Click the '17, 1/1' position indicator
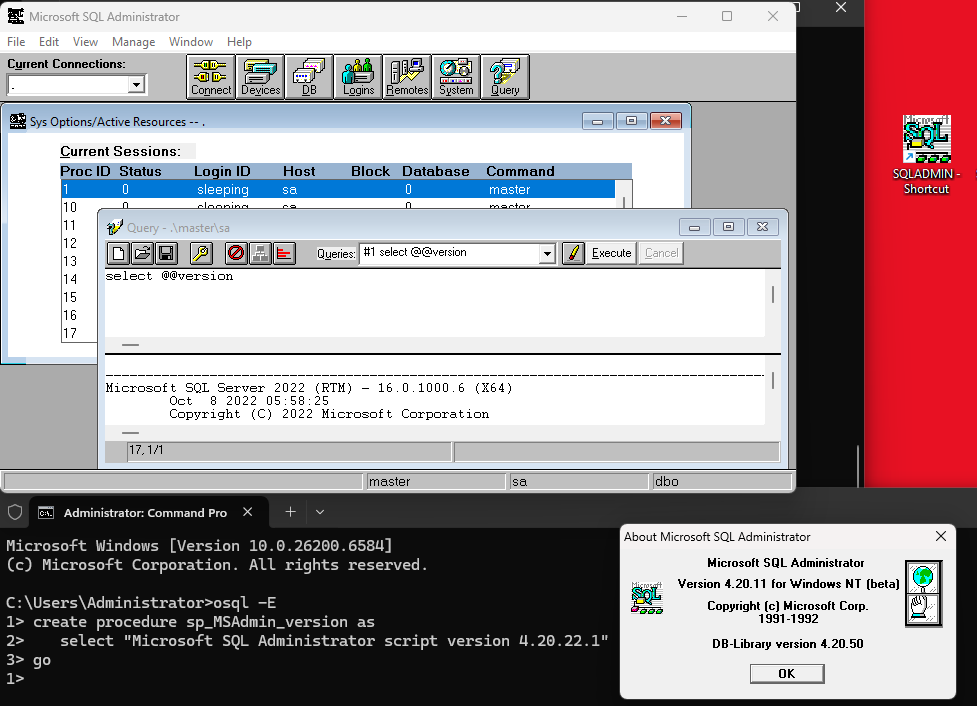This screenshot has width=977, height=706. (x=289, y=451)
